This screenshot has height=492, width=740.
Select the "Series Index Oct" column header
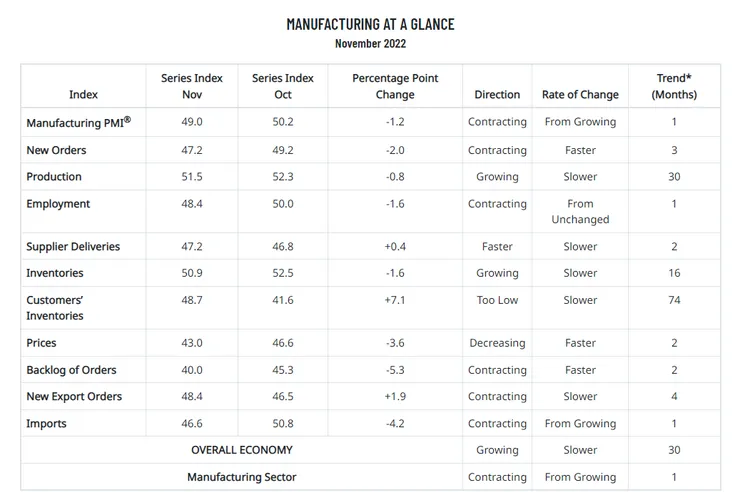(283, 86)
